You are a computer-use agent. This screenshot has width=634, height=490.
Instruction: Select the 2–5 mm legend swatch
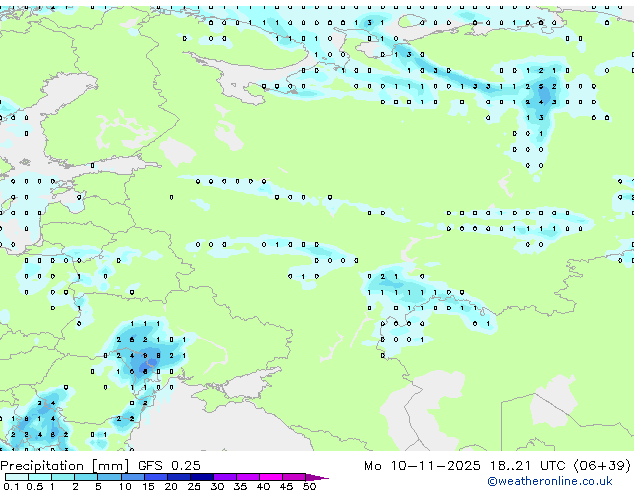(x=86, y=477)
